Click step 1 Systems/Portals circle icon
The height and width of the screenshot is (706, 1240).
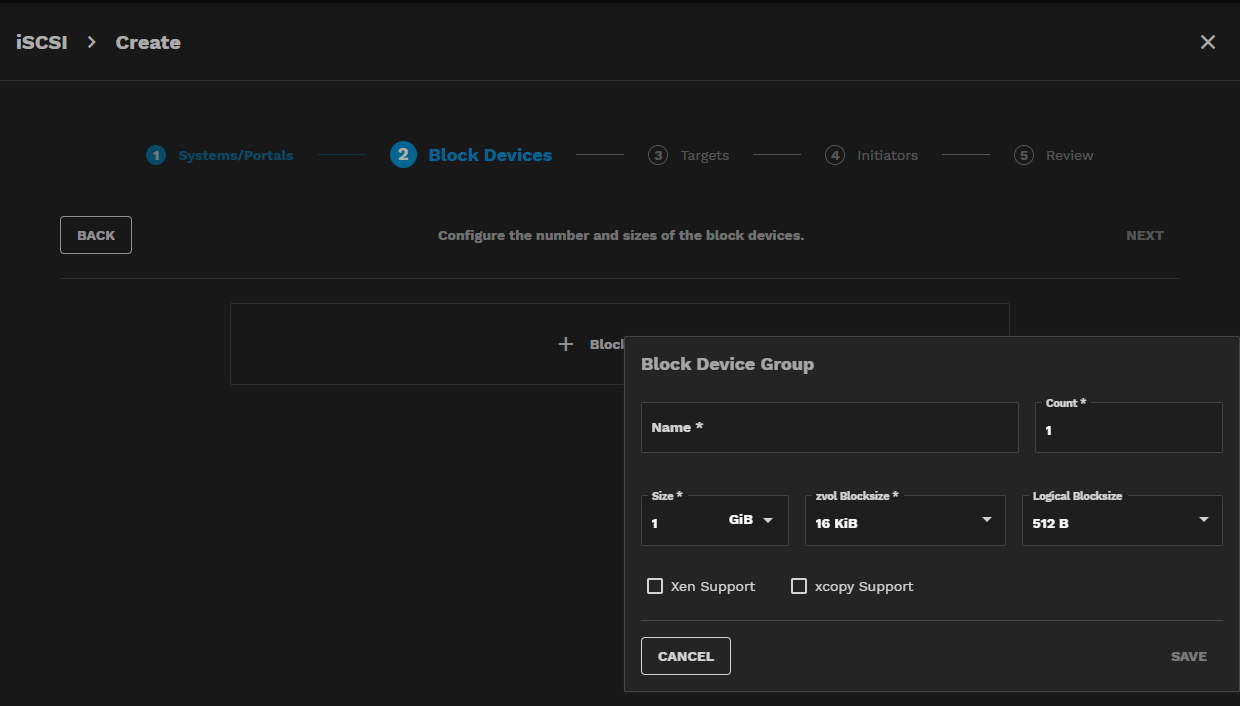coord(155,155)
